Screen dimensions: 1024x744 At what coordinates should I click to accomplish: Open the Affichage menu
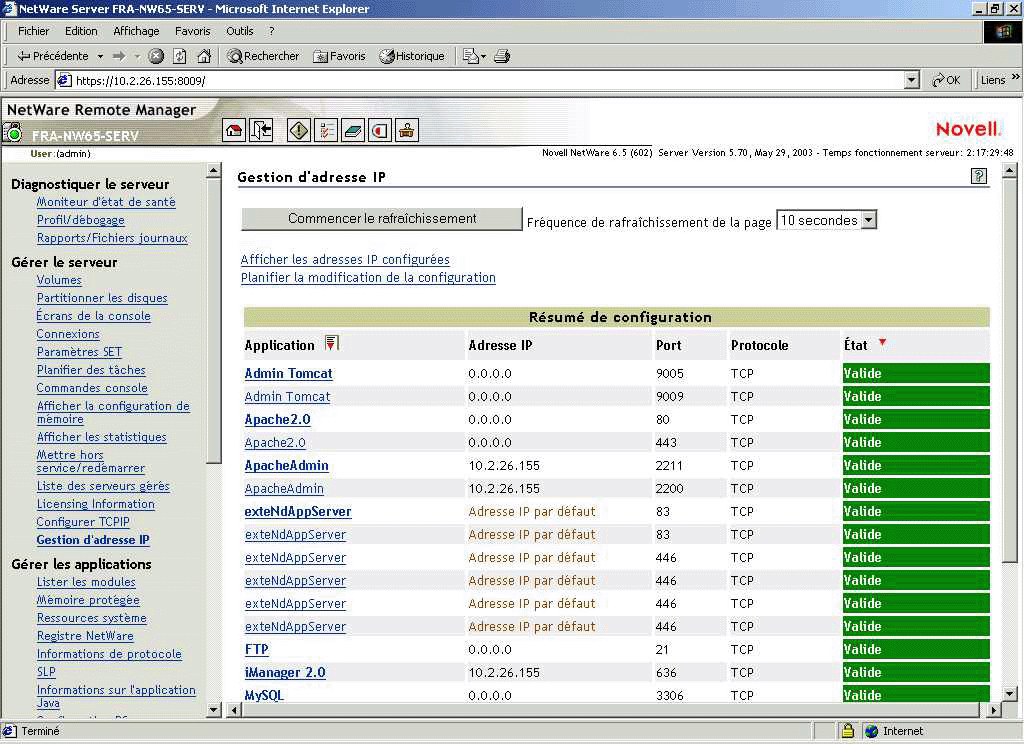136,31
